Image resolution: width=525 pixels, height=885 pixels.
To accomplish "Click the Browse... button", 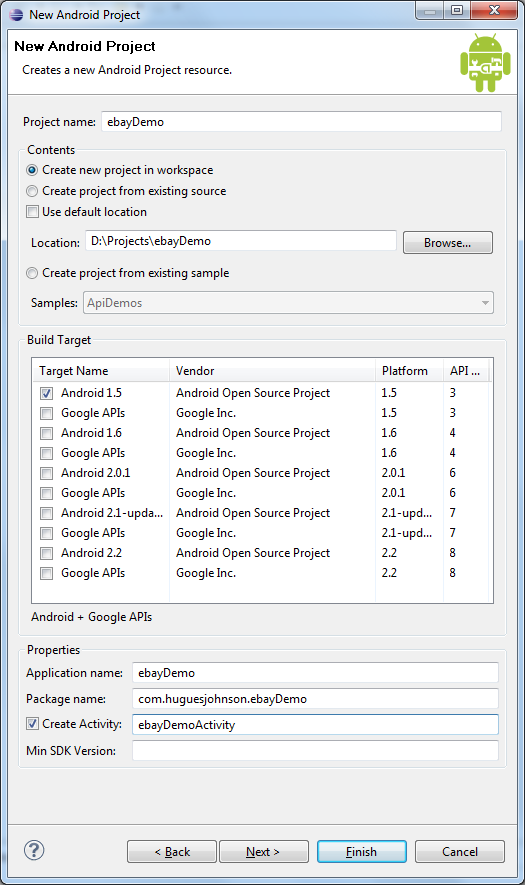I will (x=448, y=243).
